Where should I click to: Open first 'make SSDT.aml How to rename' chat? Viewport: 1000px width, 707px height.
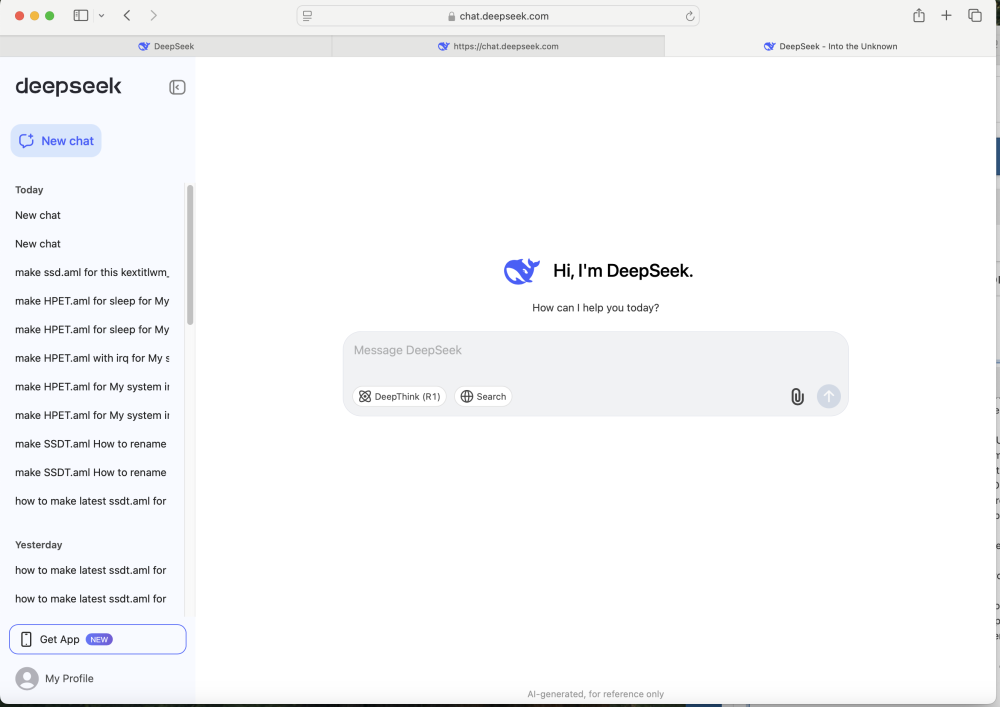[x=92, y=444]
